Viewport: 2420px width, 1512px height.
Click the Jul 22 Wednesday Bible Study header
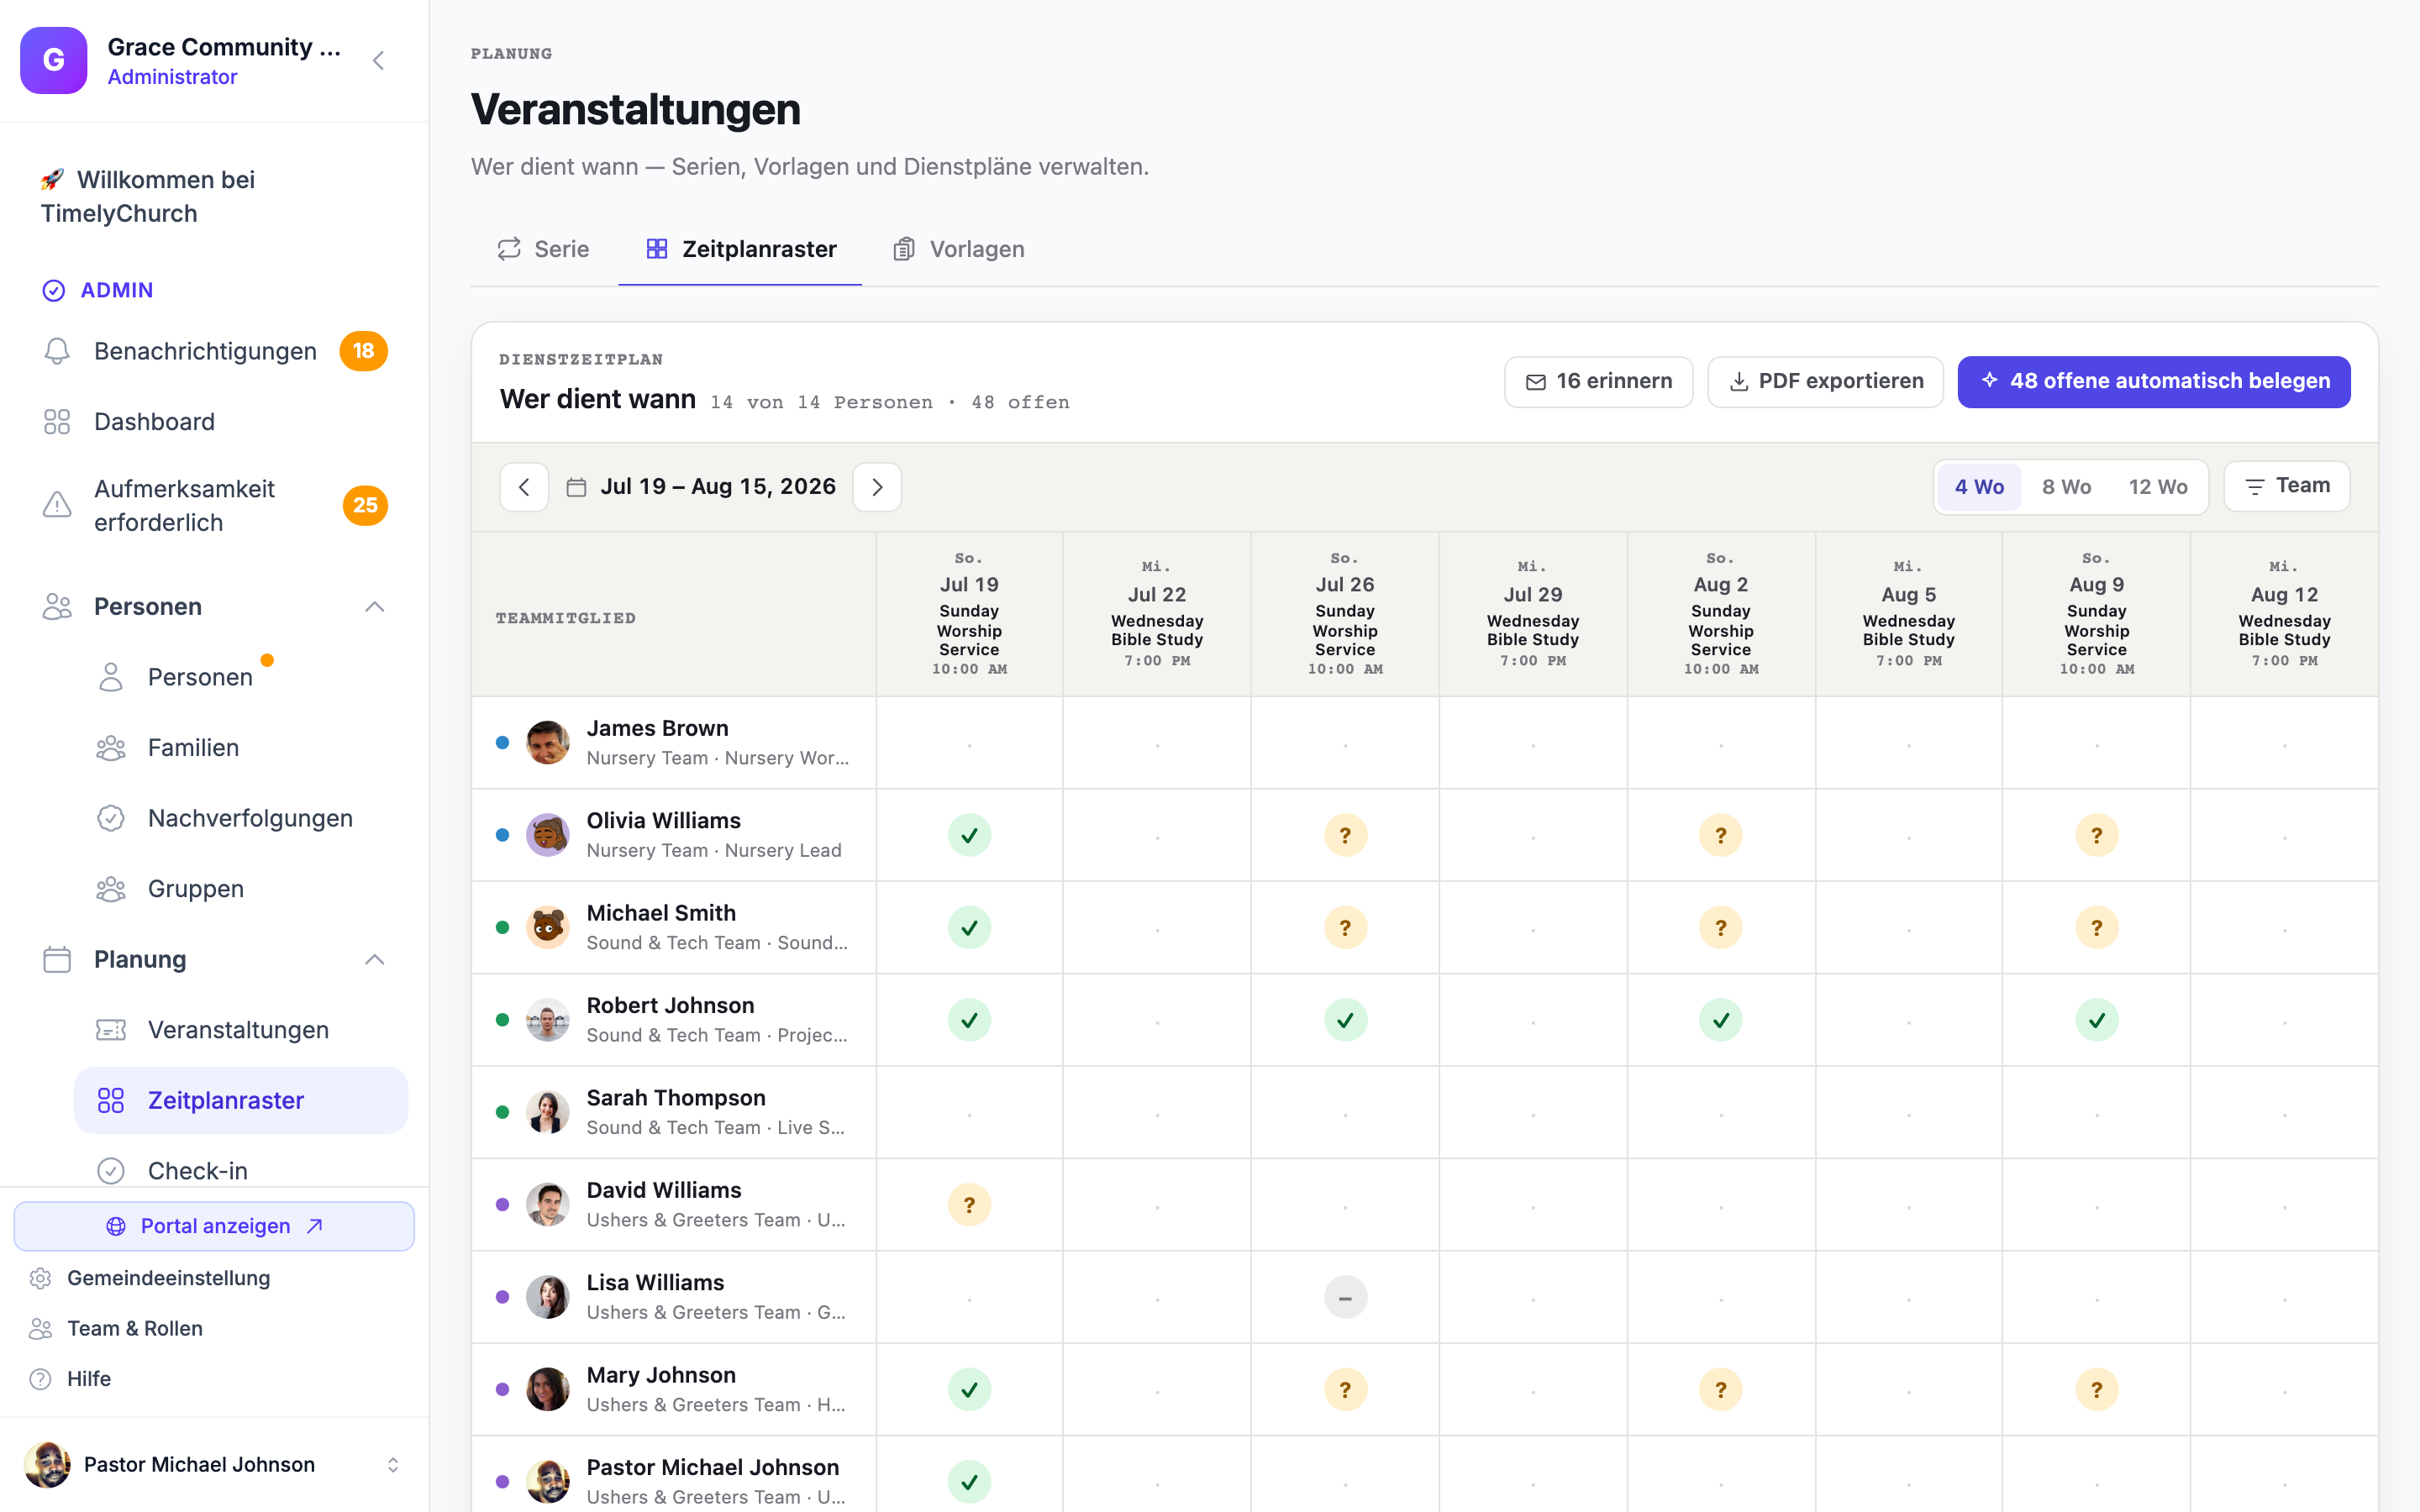(1157, 614)
